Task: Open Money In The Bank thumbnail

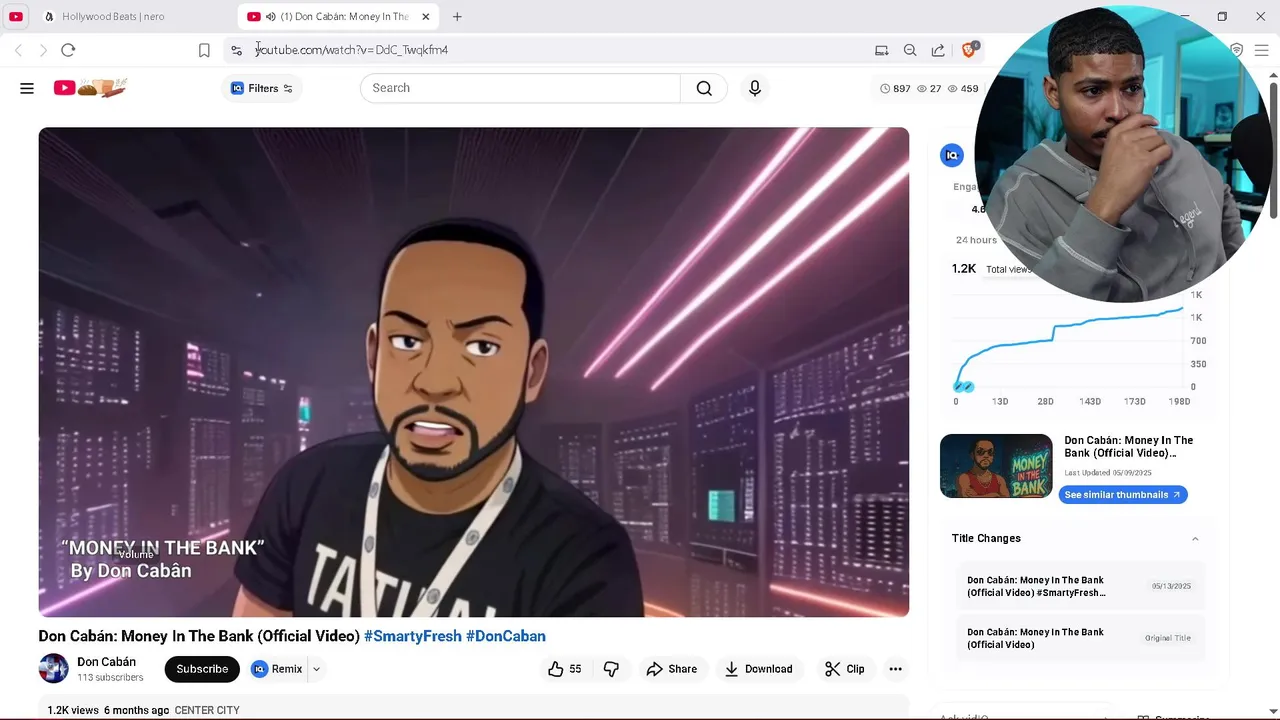Action: pyautogui.click(x=996, y=466)
